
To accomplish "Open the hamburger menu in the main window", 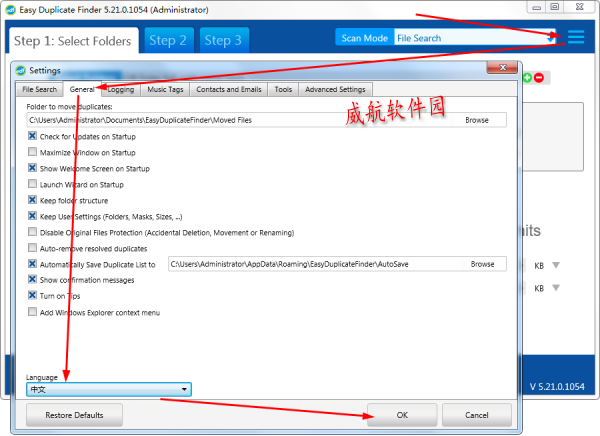I will (576, 37).
